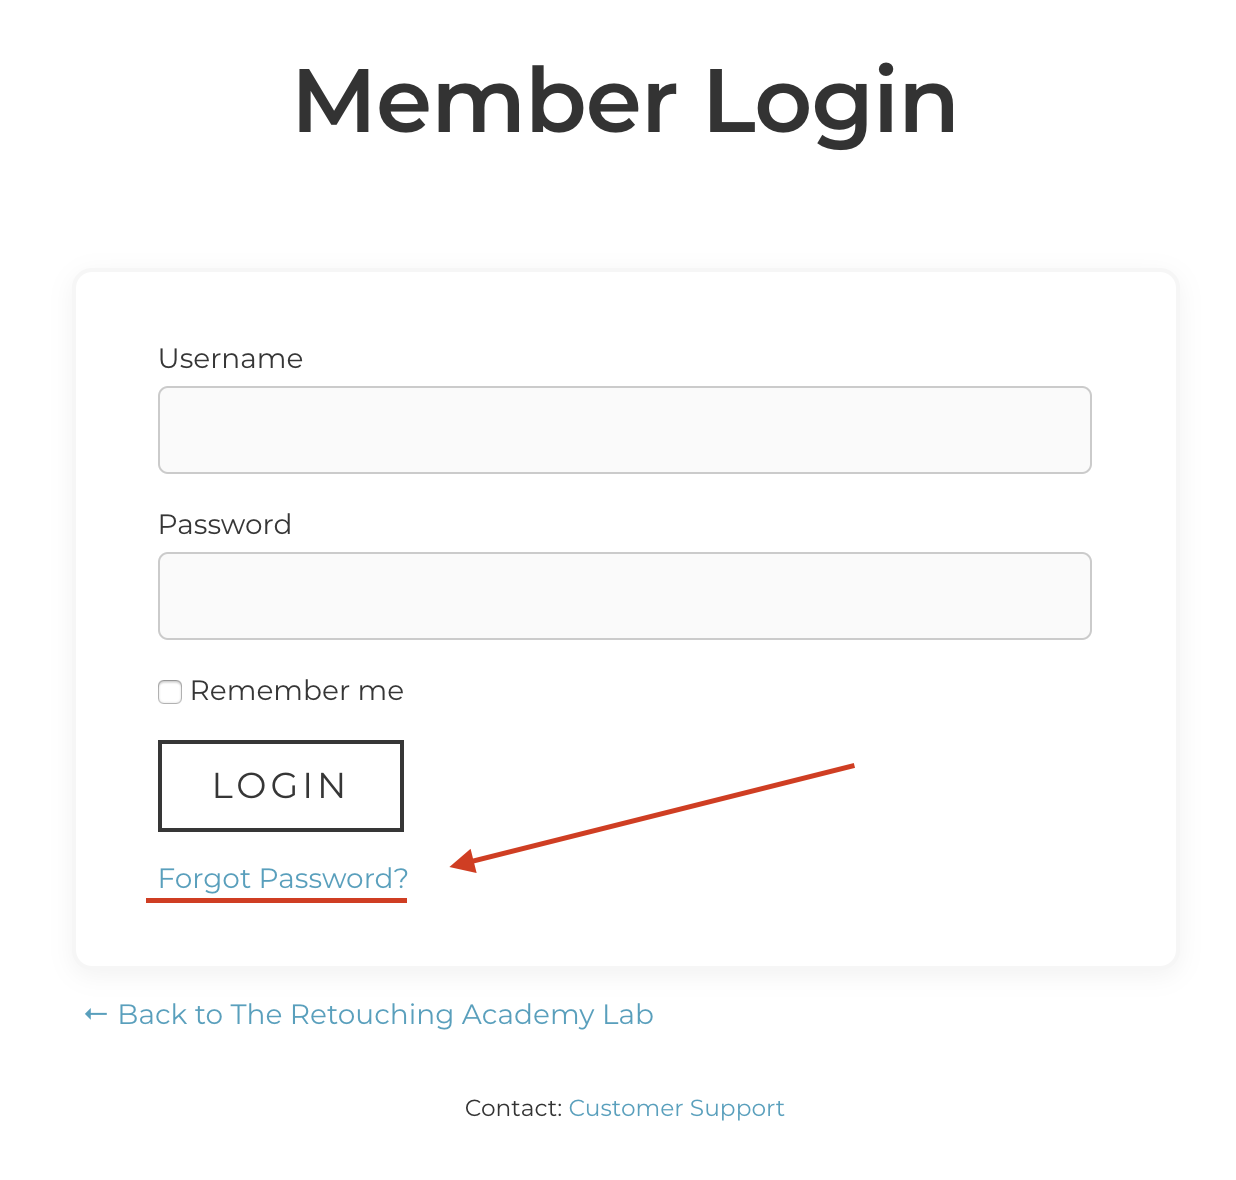1236x1180 pixels.
Task: Enable the Remember me checkbox
Action: tap(170, 692)
